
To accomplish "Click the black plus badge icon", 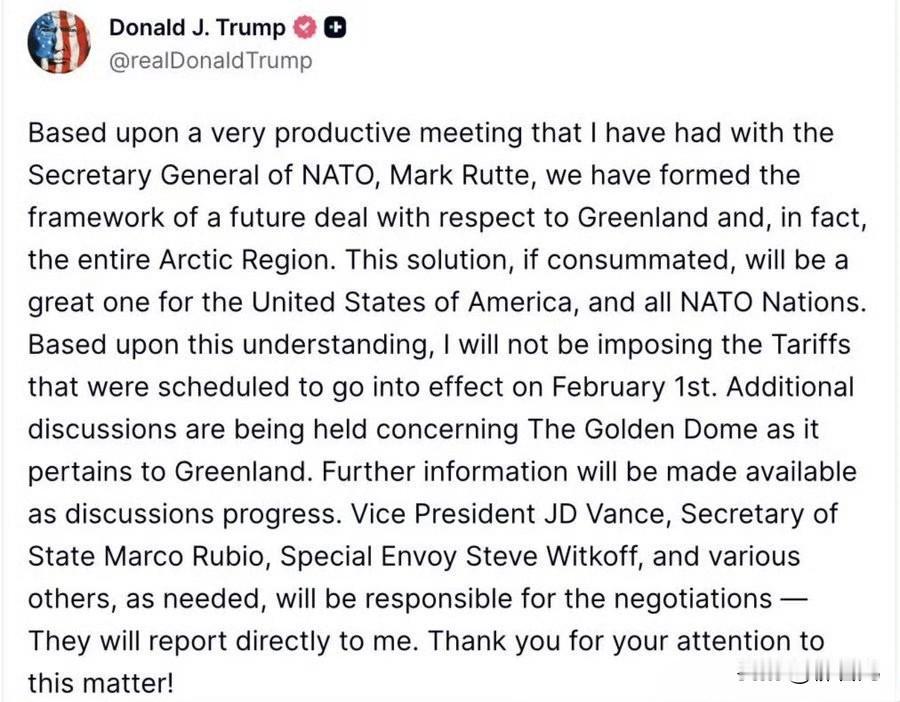I will 335,28.
